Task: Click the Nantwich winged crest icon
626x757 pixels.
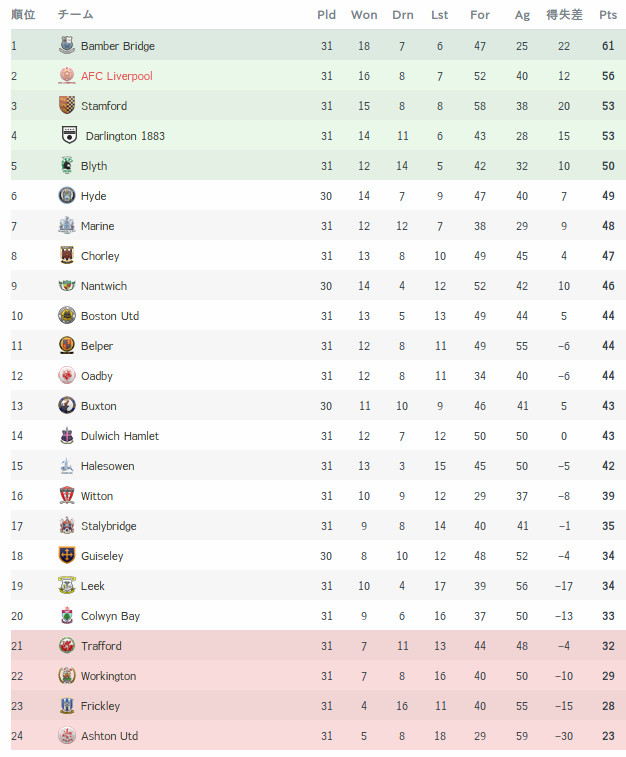Action: pos(67,285)
